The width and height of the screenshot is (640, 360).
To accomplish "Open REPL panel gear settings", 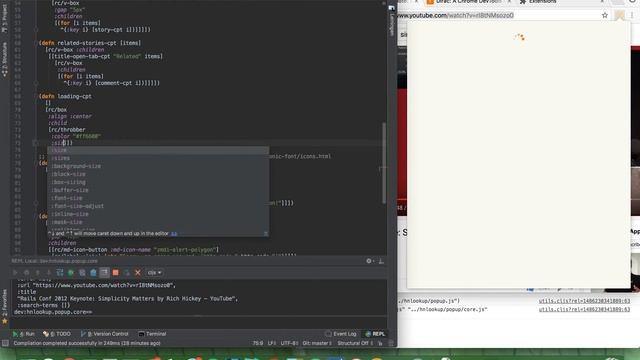I will [x=369, y=261].
